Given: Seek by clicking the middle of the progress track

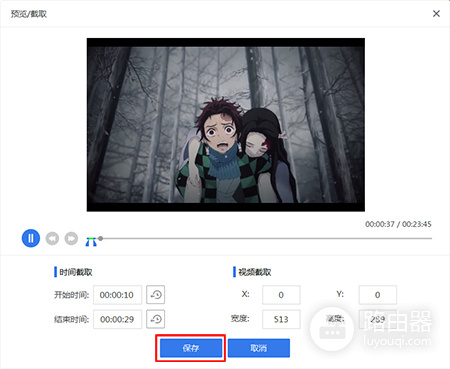Looking at the screenshot, I should click(x=266, y=238).
